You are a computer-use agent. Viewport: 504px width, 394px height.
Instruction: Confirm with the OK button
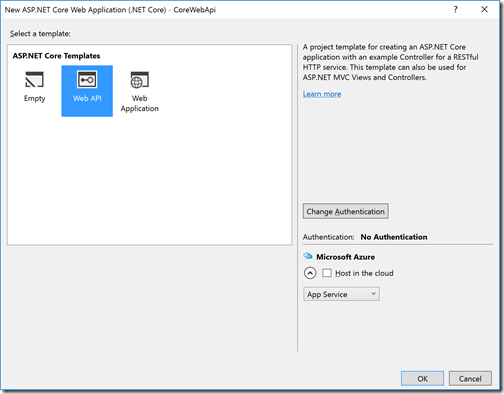click(x=422, y=379)
